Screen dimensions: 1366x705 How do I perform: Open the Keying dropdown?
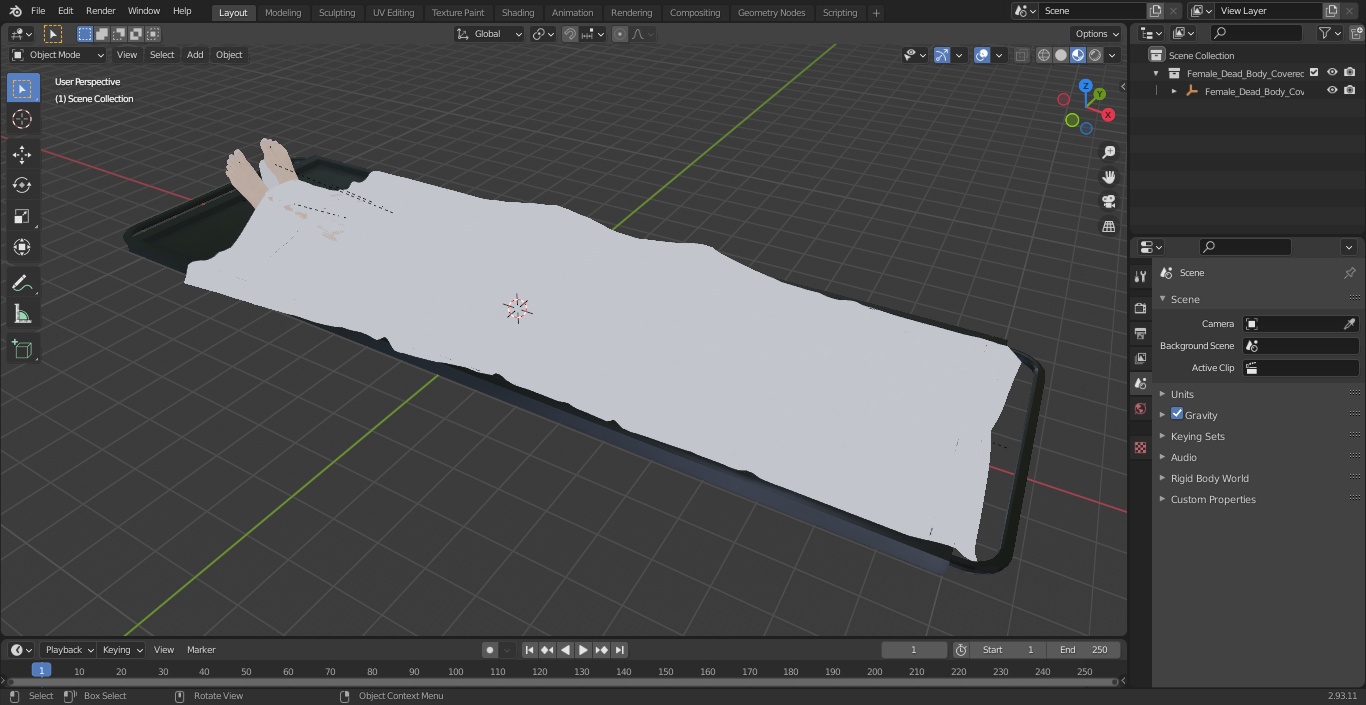(122, 650)
